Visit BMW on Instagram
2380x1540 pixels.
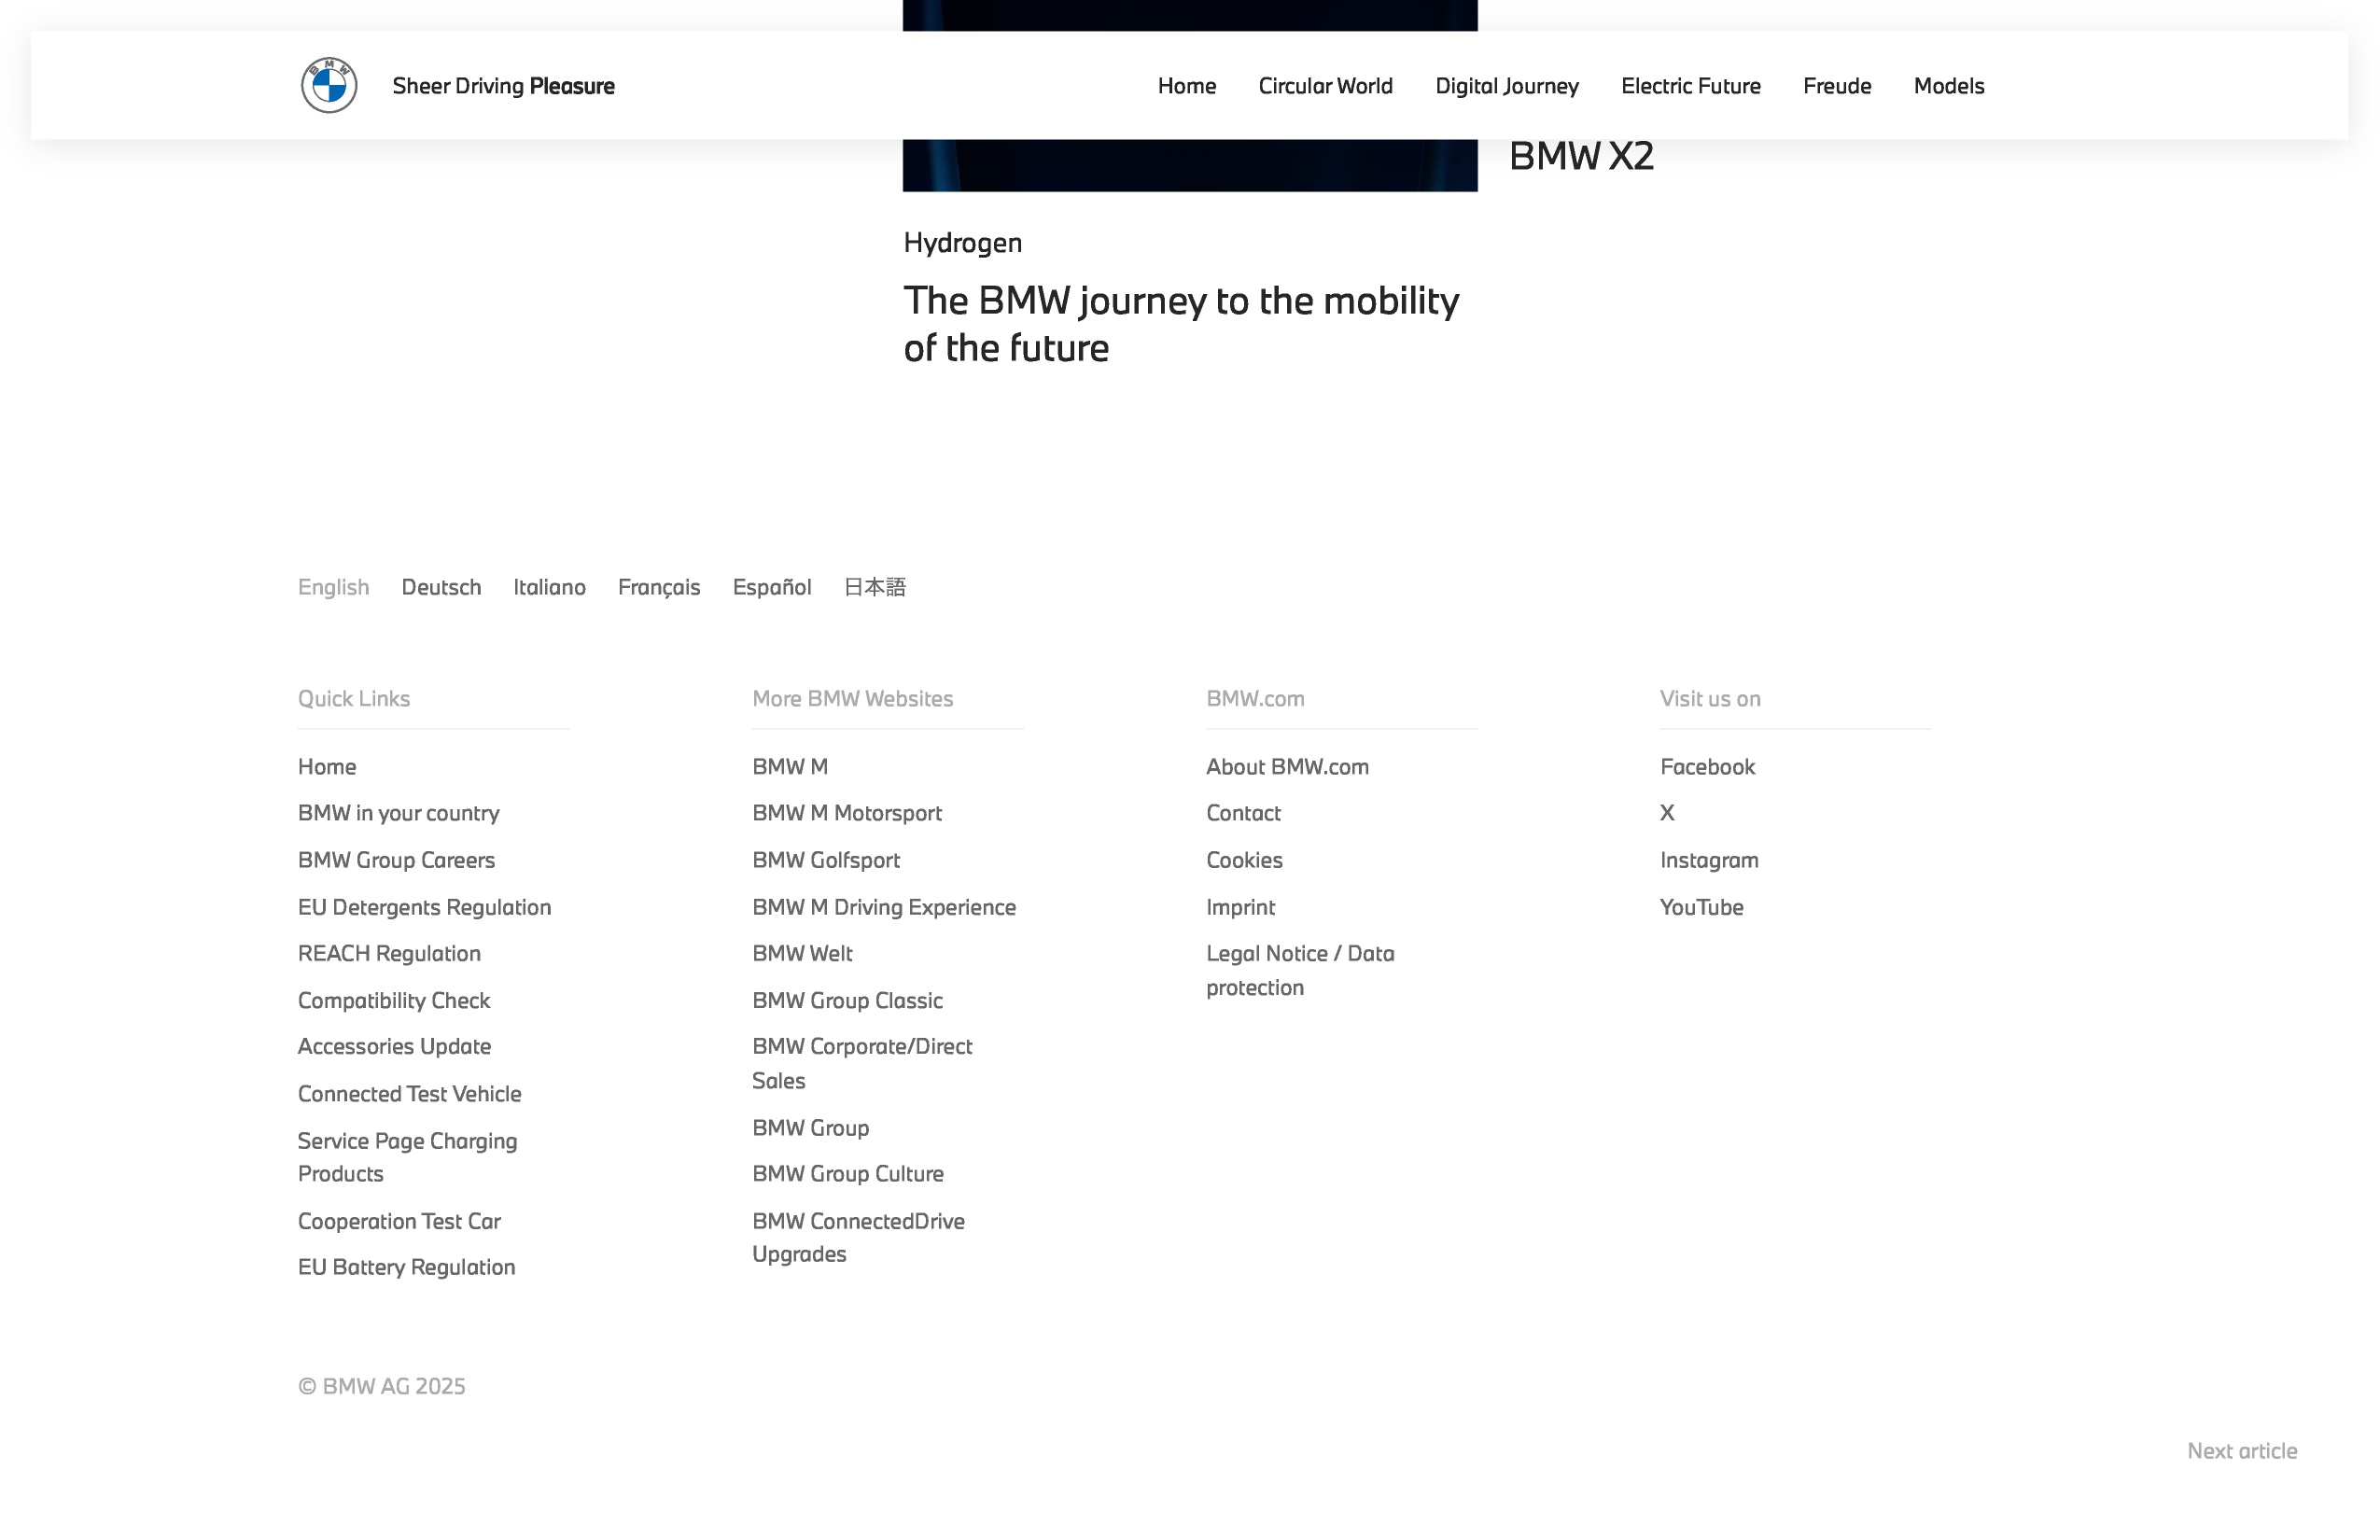point(1709,860)
